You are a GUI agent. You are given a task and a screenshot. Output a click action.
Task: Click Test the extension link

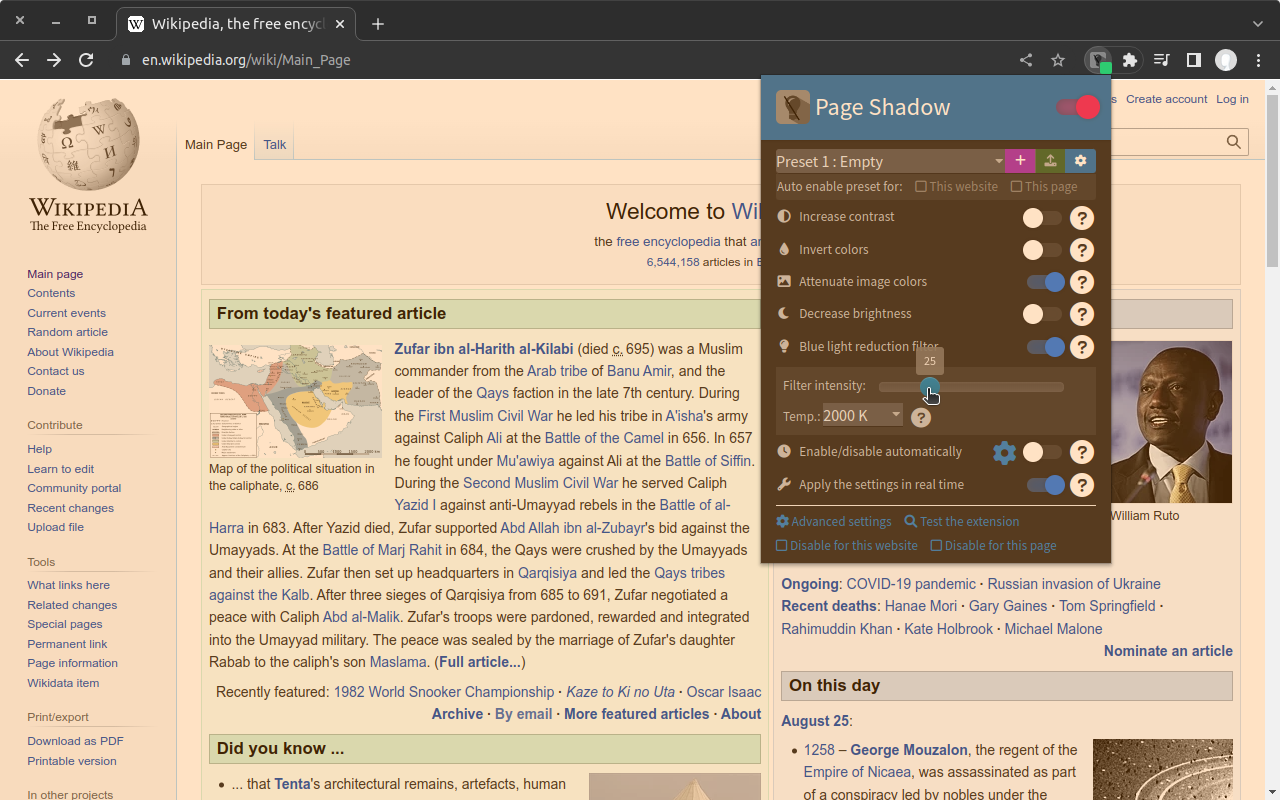pyautogui.click(x=962, y=522)
